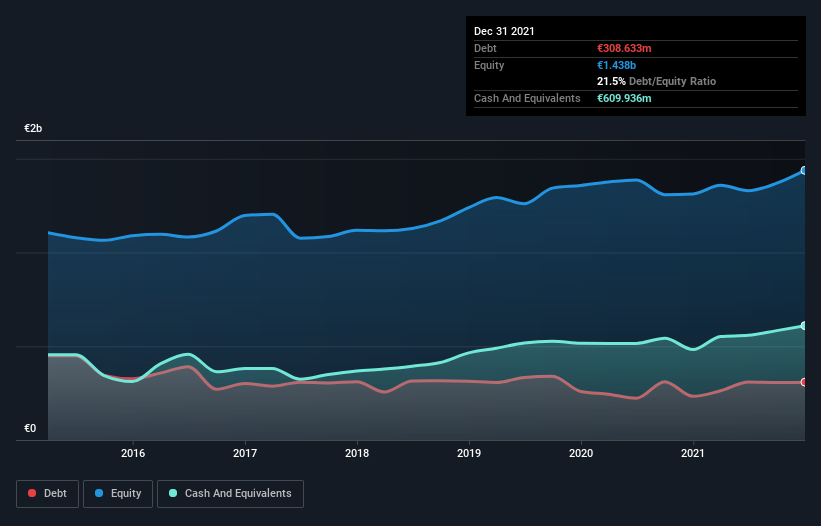This screenshot has width=821, height=526.
Task: Click the Equity label in the tooltip
Action: coord(489,65)
